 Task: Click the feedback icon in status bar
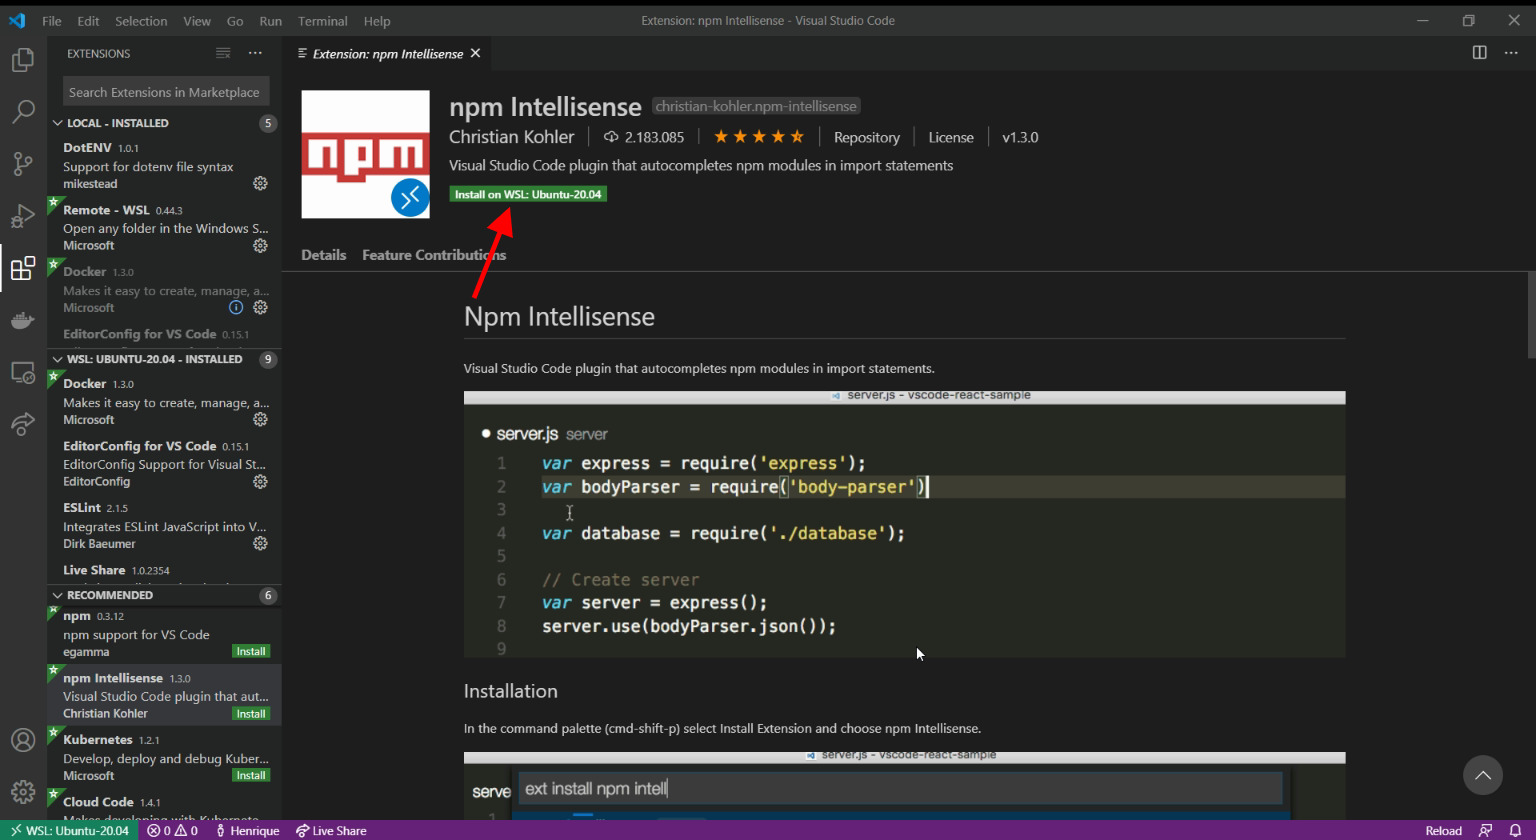pos(1485,830)
